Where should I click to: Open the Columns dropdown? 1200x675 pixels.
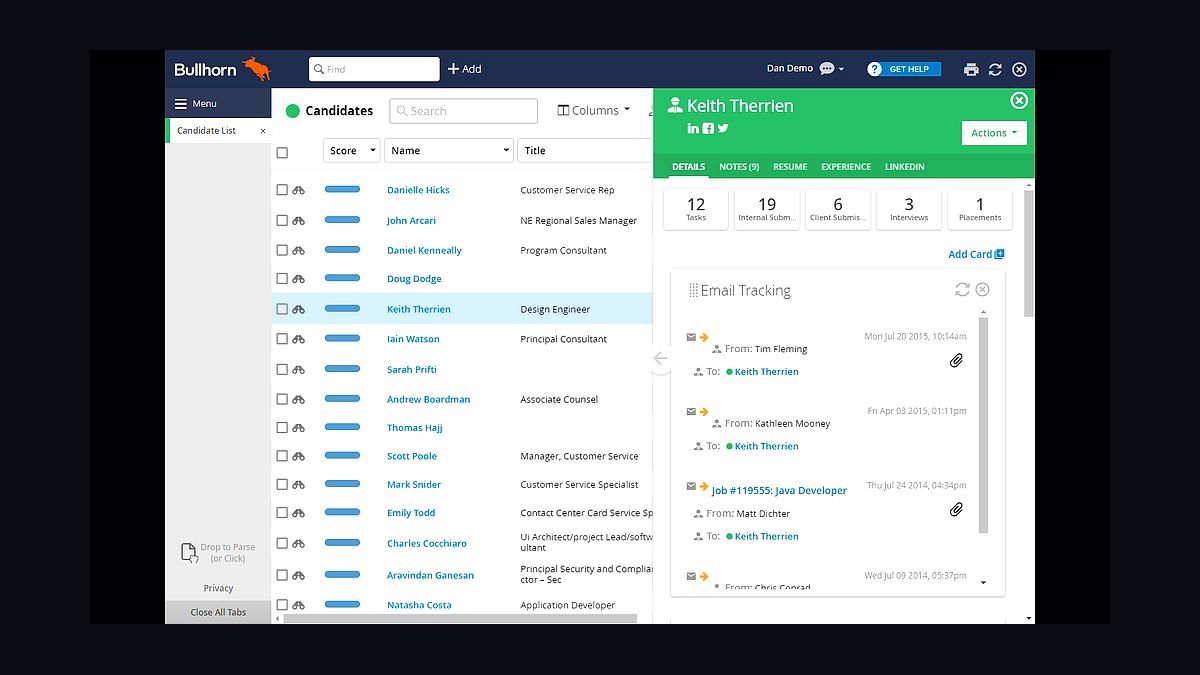(x=594, y=110)
